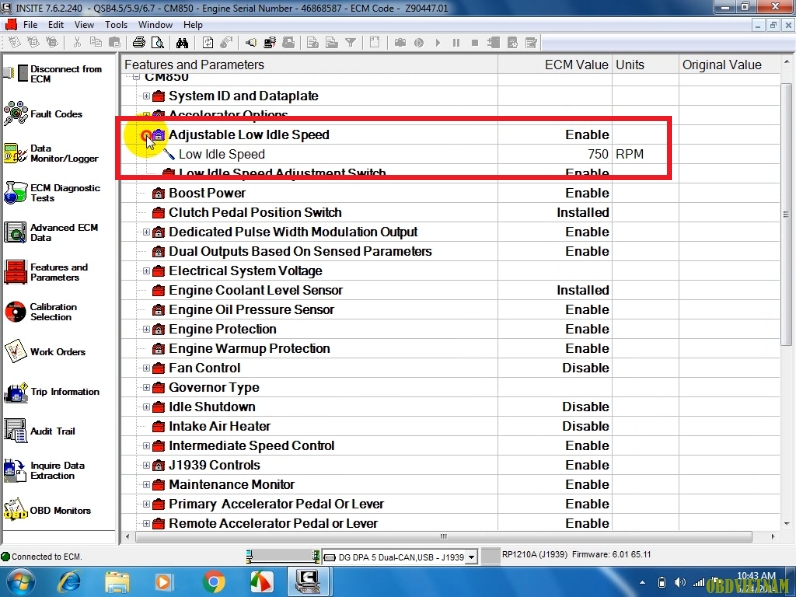The image size is (796, 597).
Task: Click the funnel Filter toolbar icon
Action: coord(350,43)
